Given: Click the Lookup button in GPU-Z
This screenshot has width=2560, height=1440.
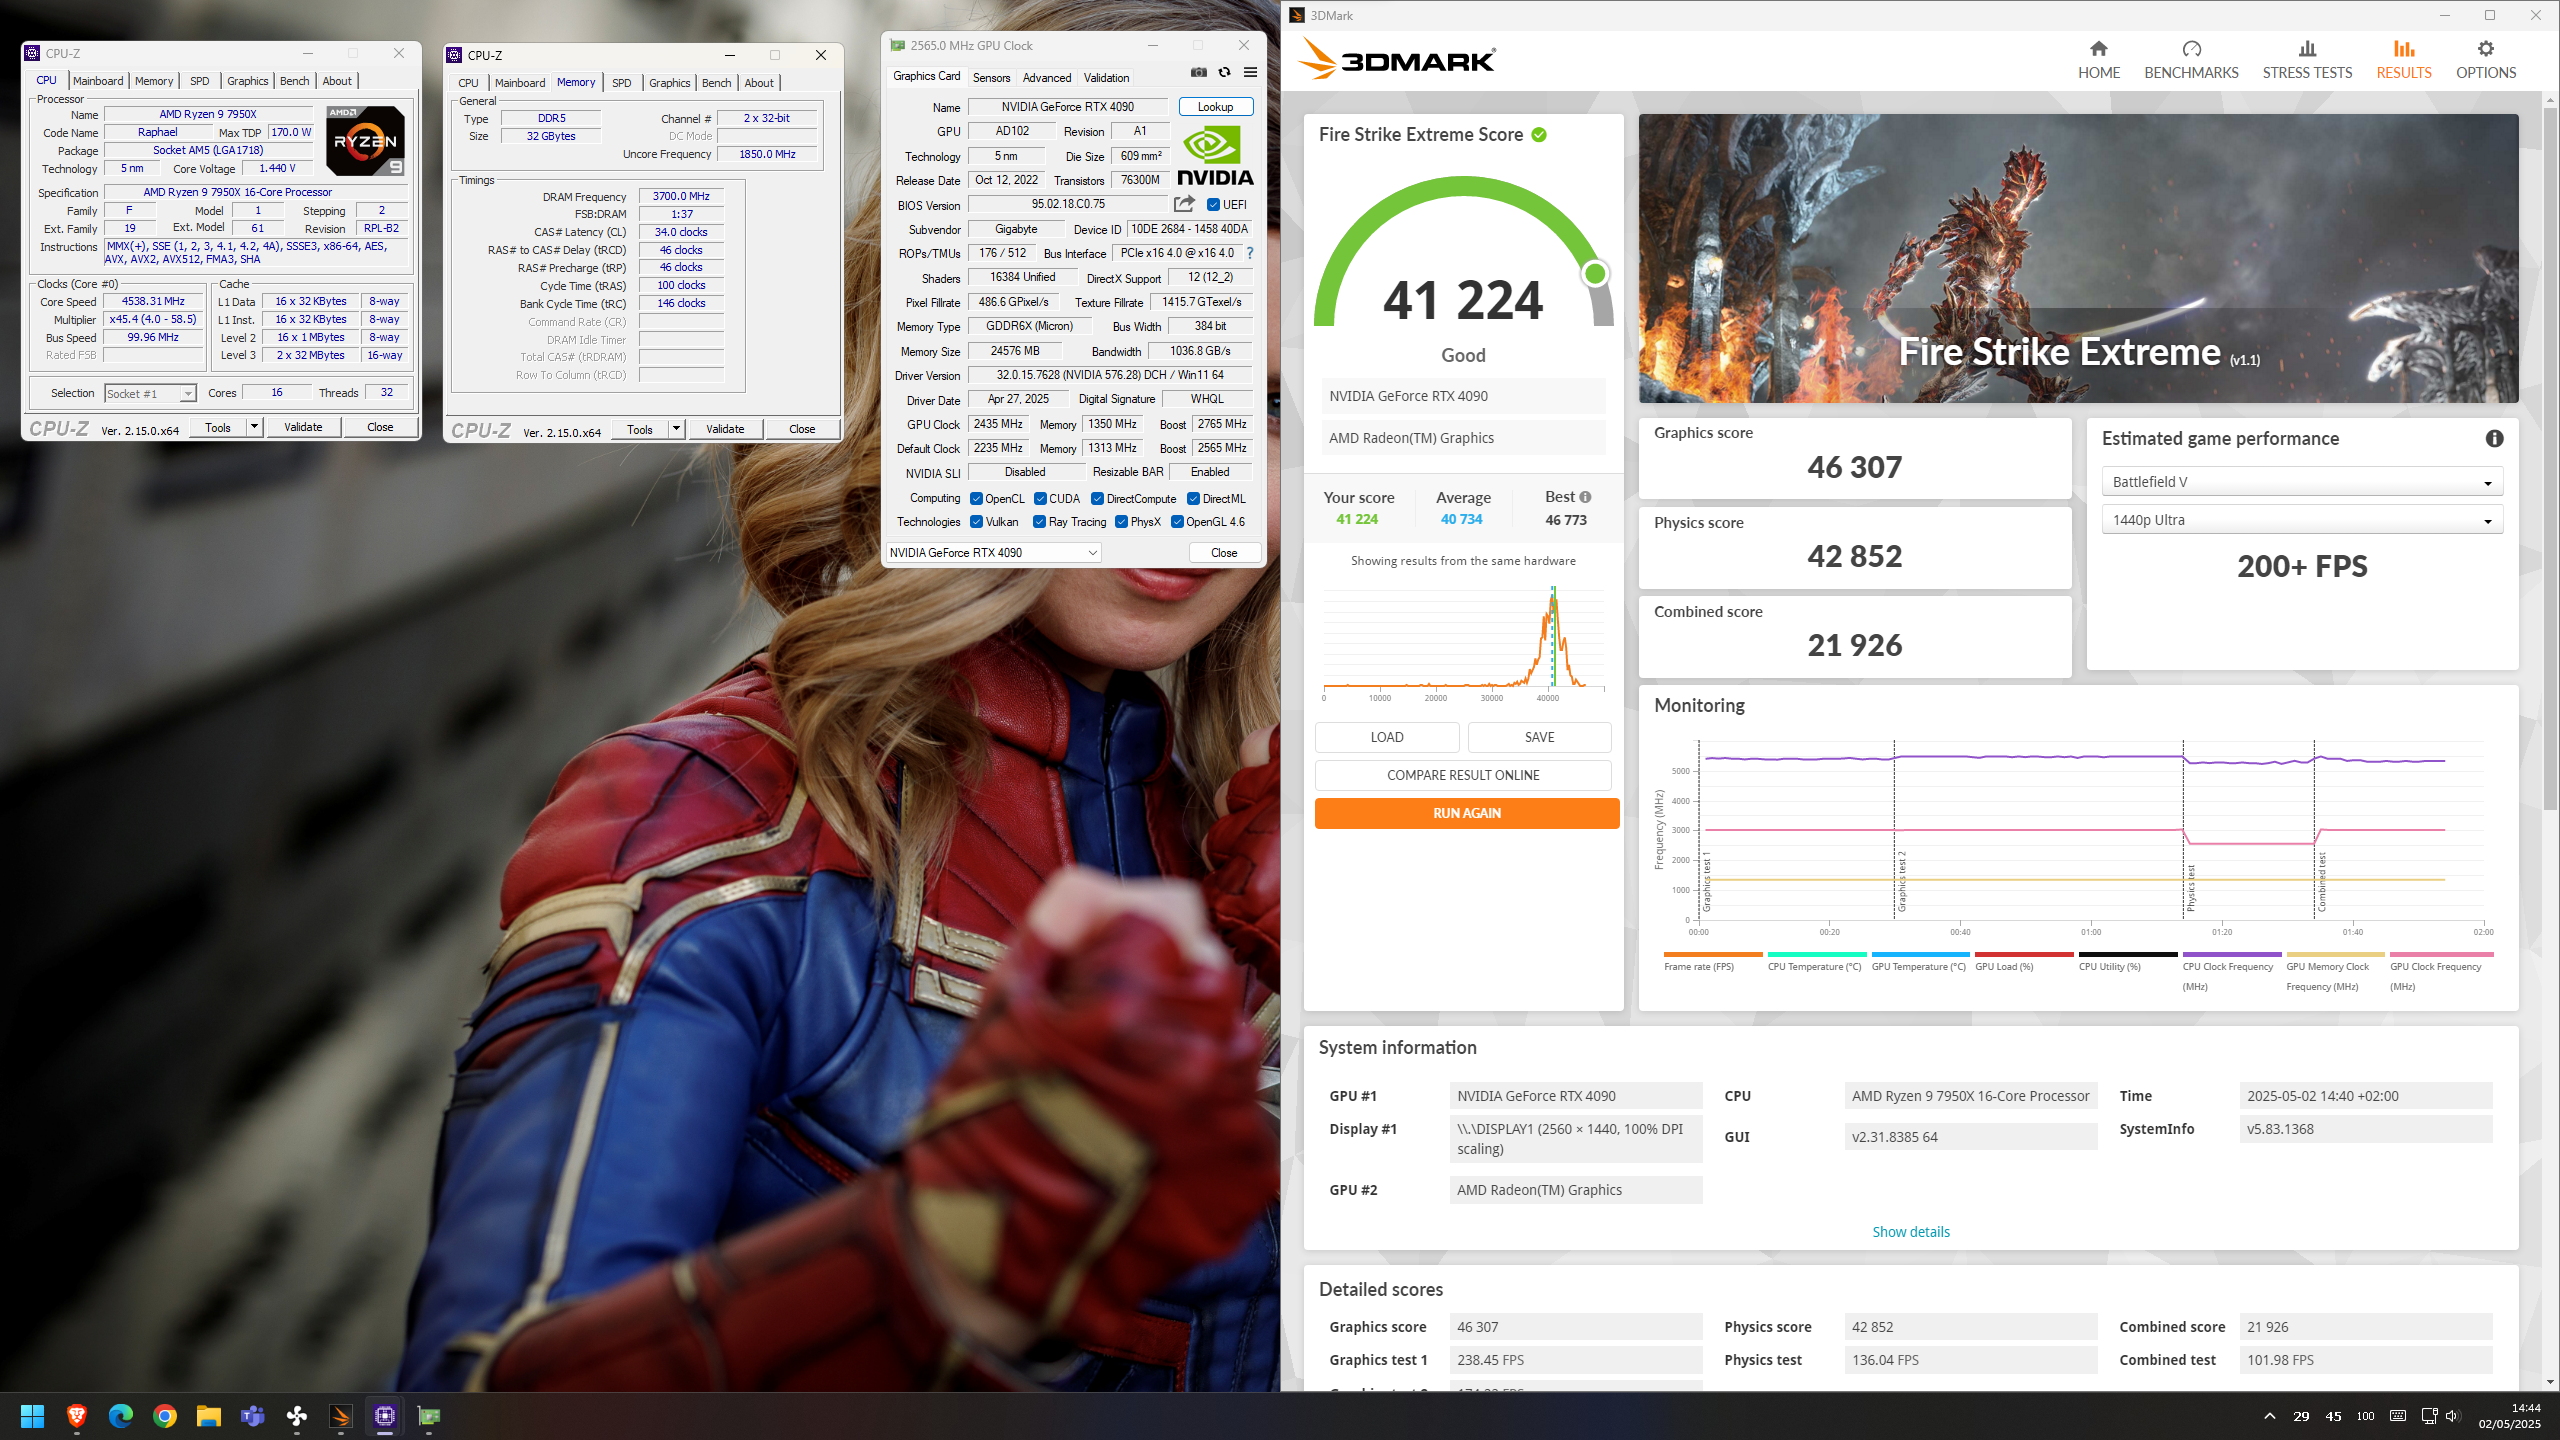Looking at the screenshot, I should tap(1215, 107).
